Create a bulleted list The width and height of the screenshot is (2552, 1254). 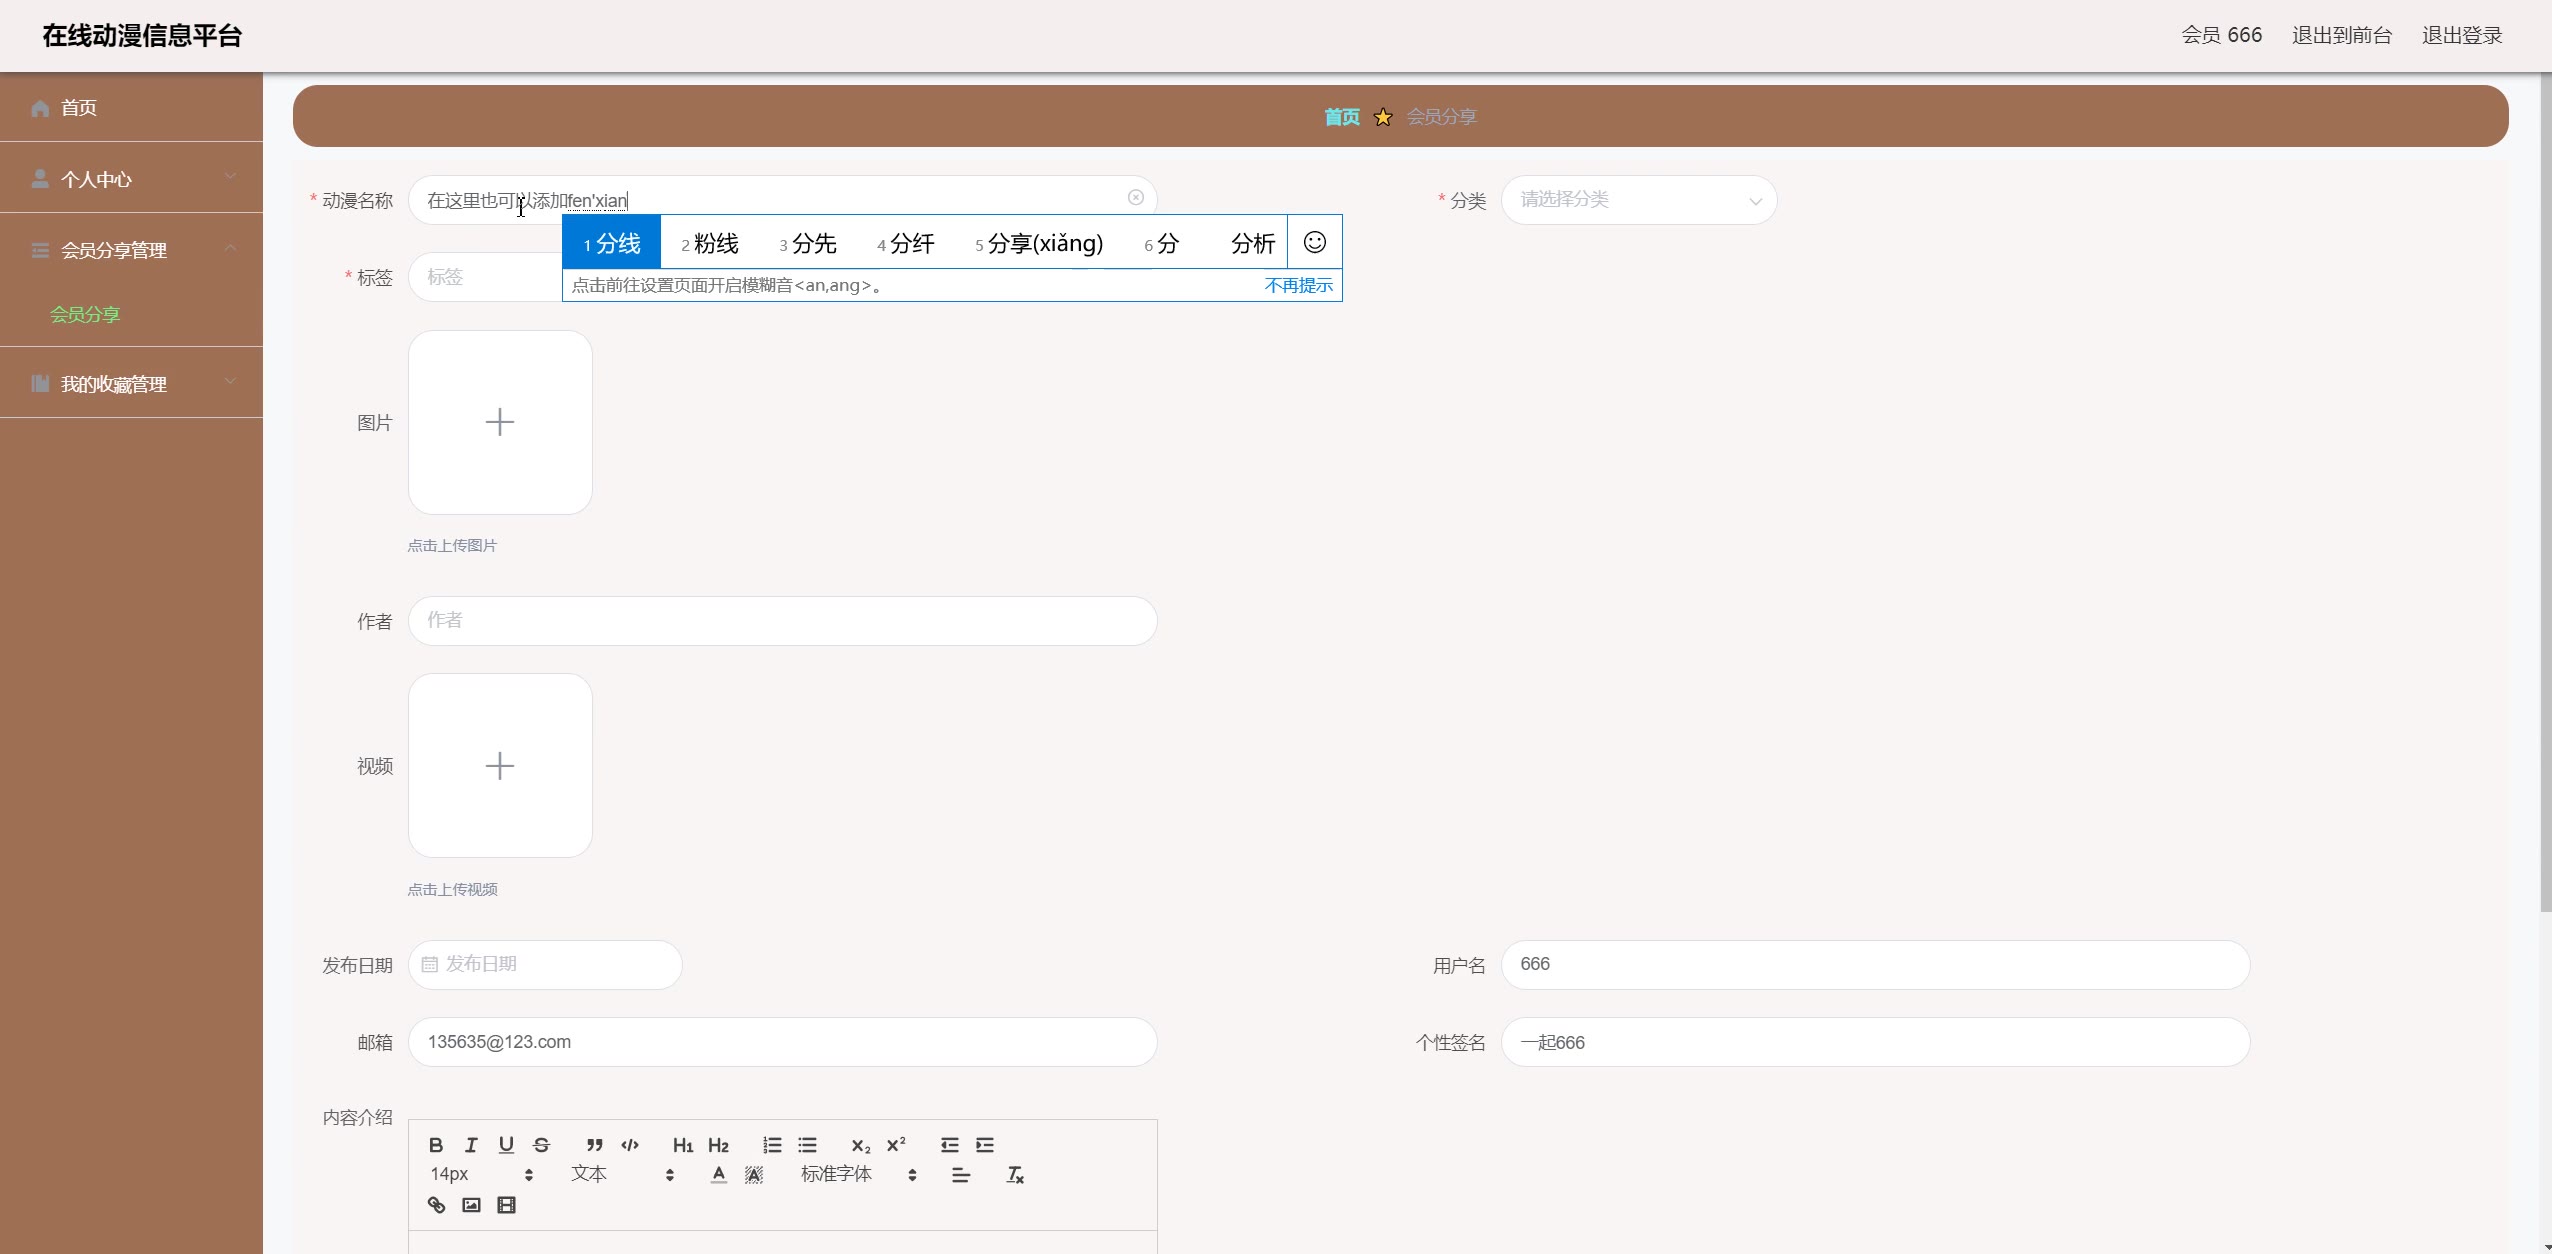[x=807, y=1145]
